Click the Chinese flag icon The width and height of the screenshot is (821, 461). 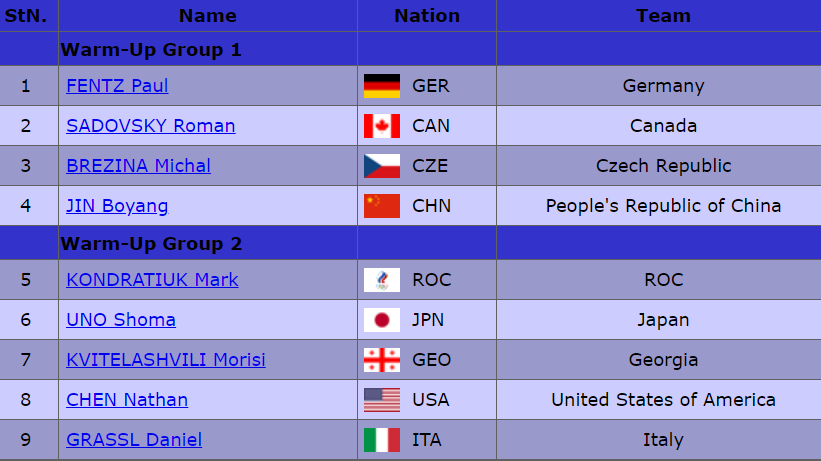point(381,206)
